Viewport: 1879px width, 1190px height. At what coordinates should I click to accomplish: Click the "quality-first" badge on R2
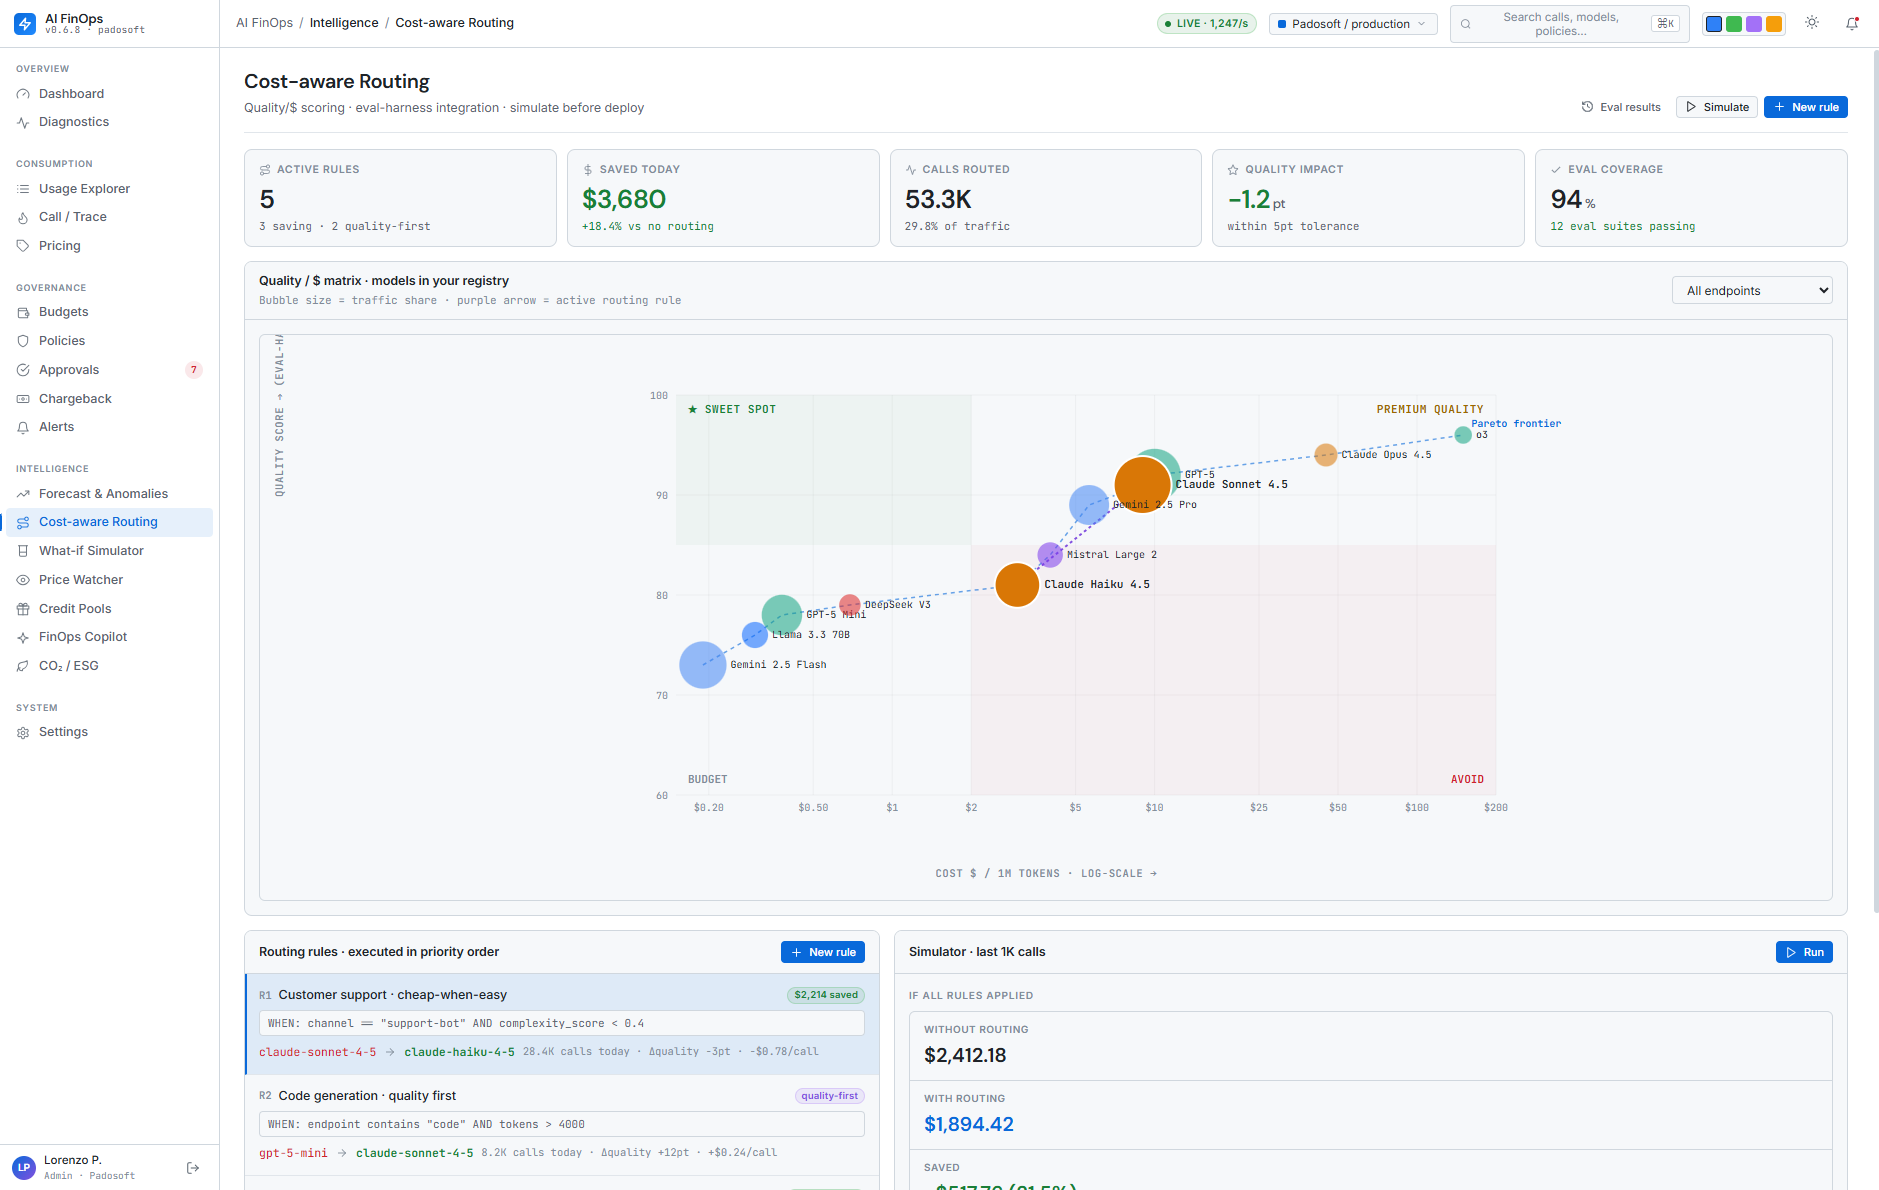[x=830, y=1096]
